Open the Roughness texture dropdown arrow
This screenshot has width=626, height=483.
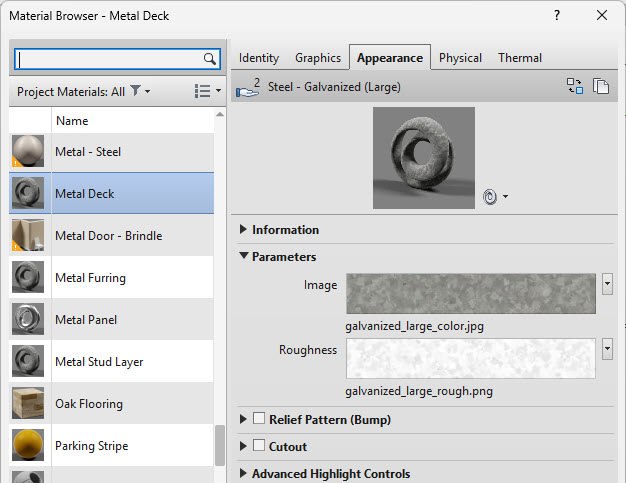pyautogui.click(x=607, y=349)
